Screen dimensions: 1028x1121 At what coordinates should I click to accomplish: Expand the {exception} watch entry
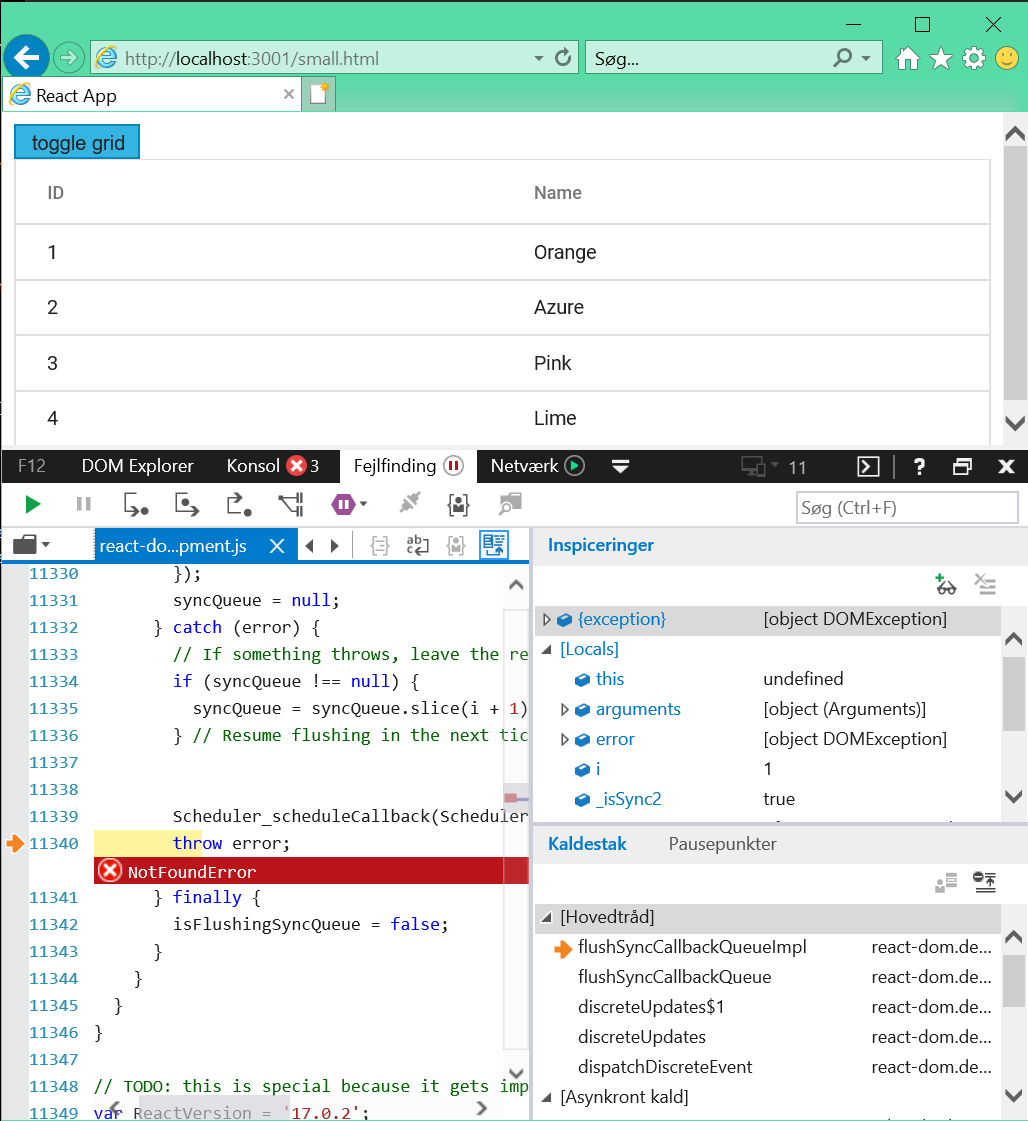(546, 620)
